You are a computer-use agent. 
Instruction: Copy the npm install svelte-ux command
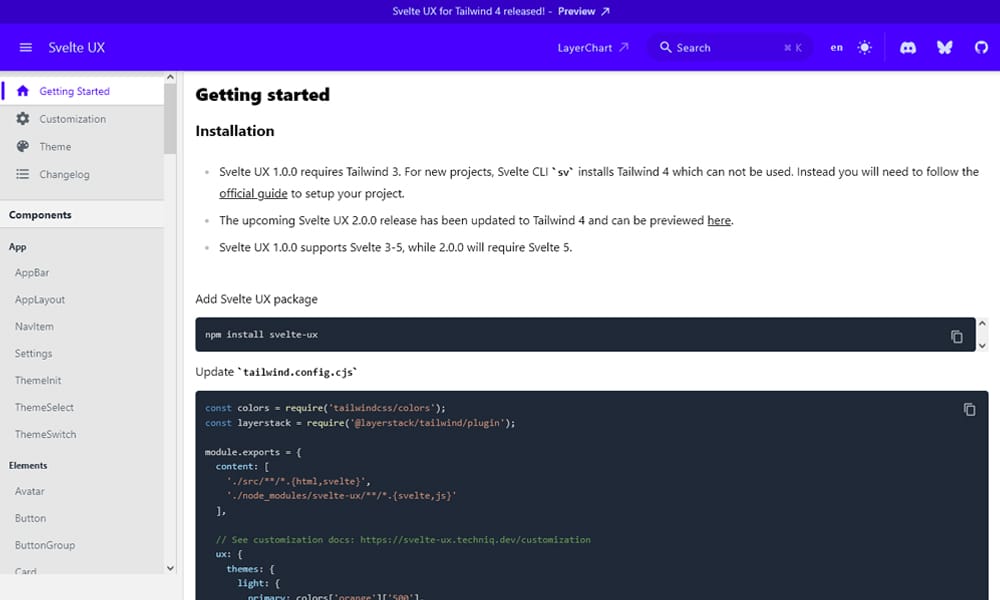[956, 336]
